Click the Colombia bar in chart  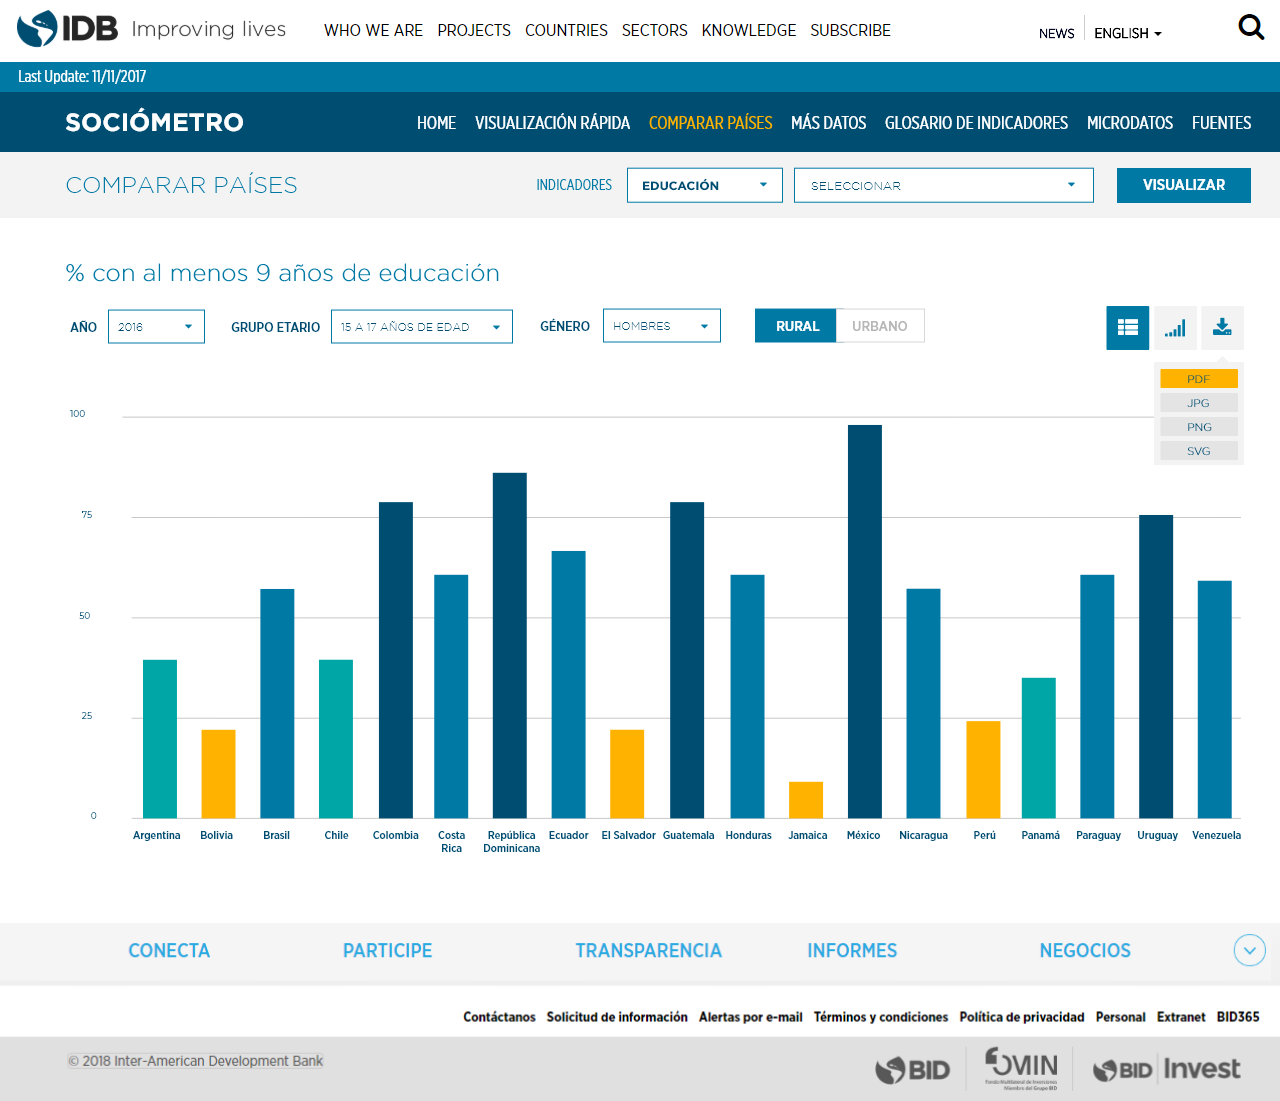click(x=396, y=660)
